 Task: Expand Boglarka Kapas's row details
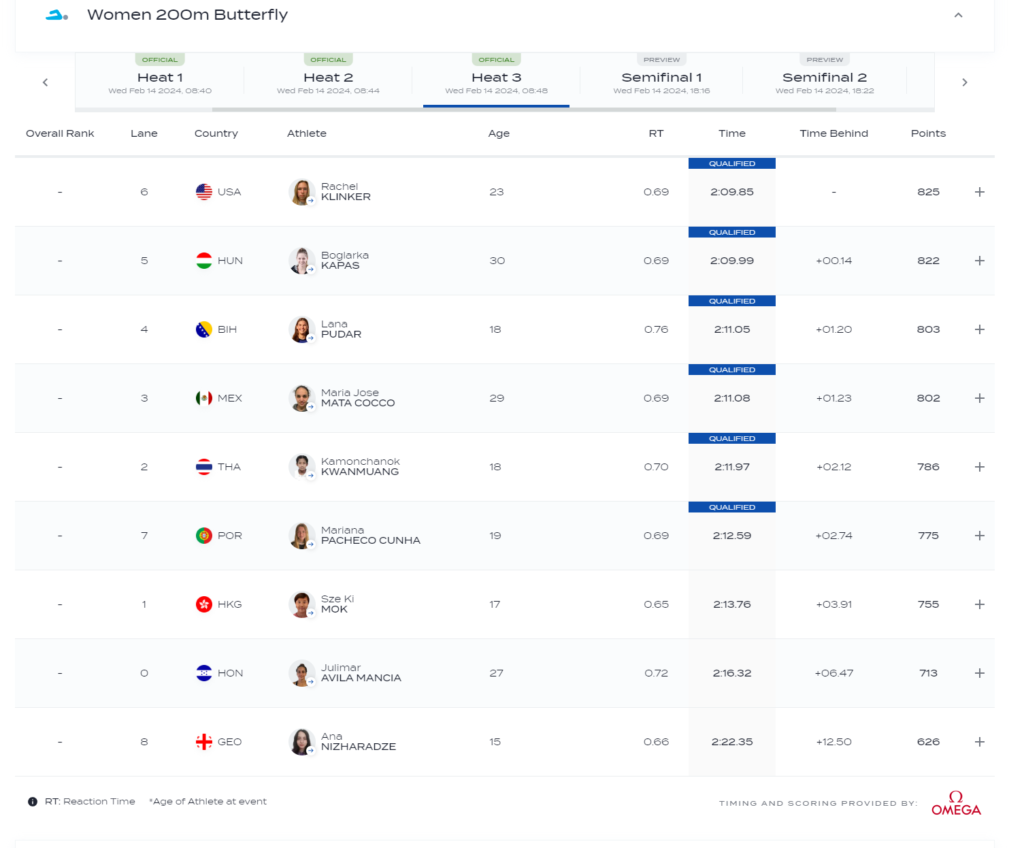[979, 261]
